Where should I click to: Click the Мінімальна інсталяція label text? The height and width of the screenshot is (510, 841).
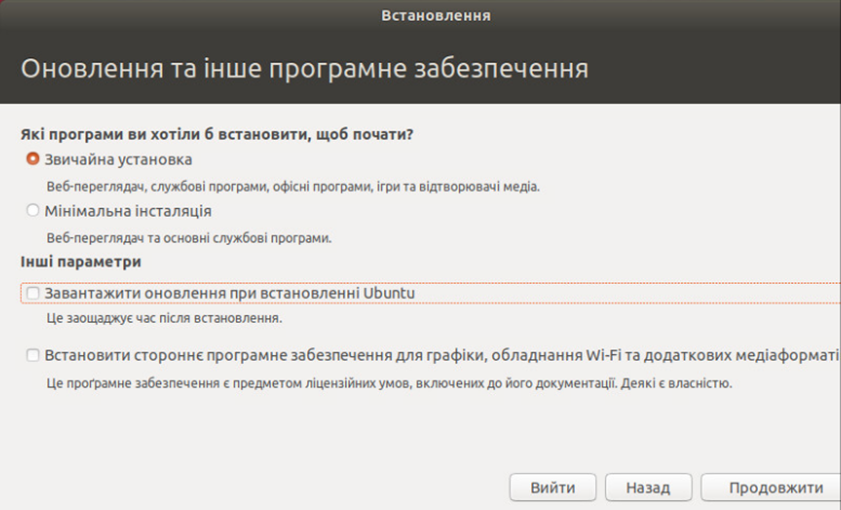click(128, 211)
